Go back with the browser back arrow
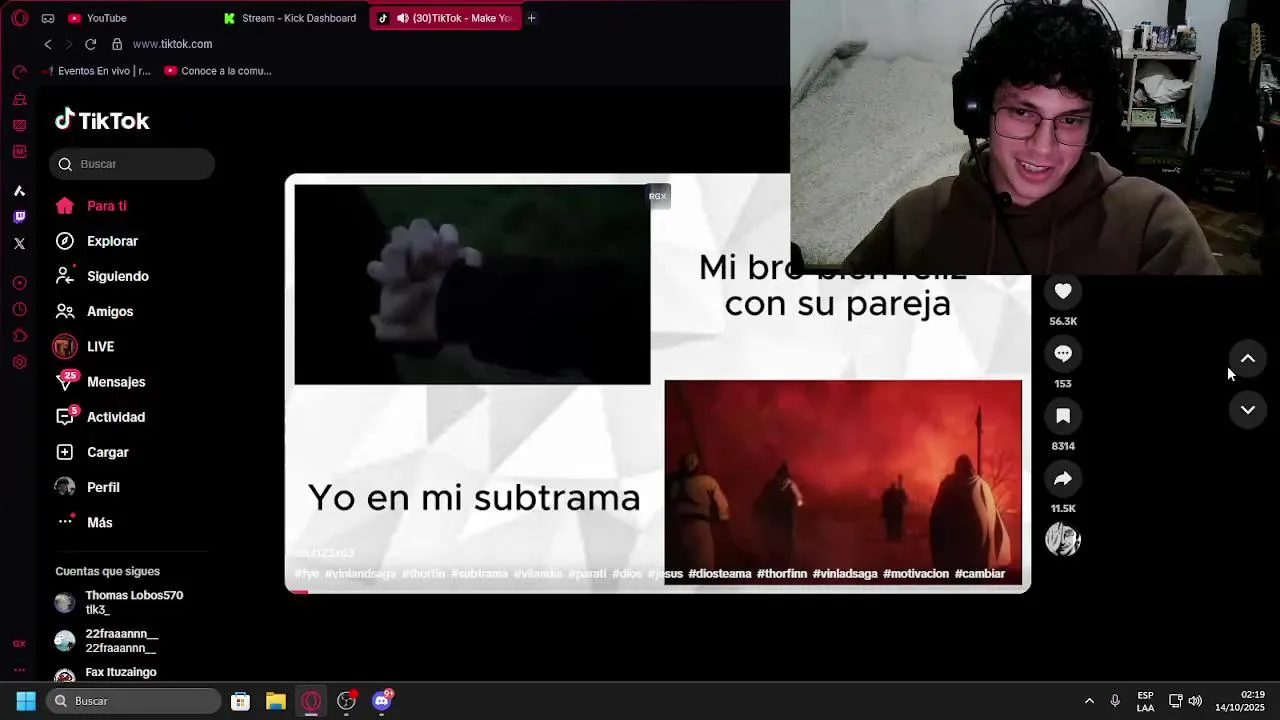Screen dimensions: 1280x720 tap(48, 44)
